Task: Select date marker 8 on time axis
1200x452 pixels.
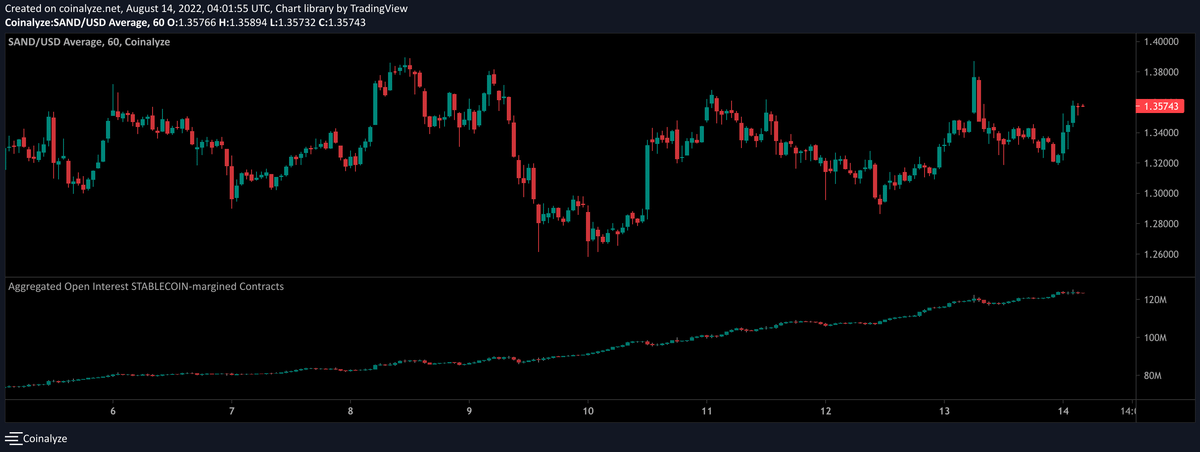Action: (x=350, y=410)
